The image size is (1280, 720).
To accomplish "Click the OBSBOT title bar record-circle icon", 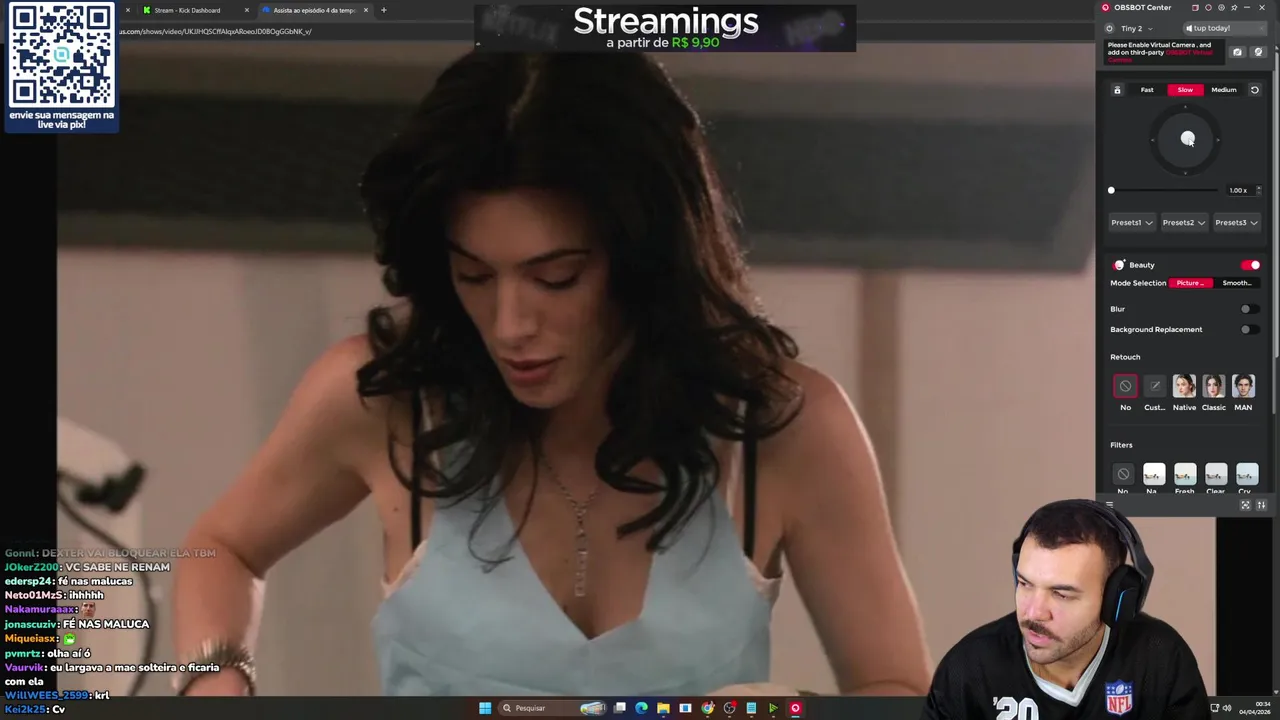I will click(x=1208, y=8).
